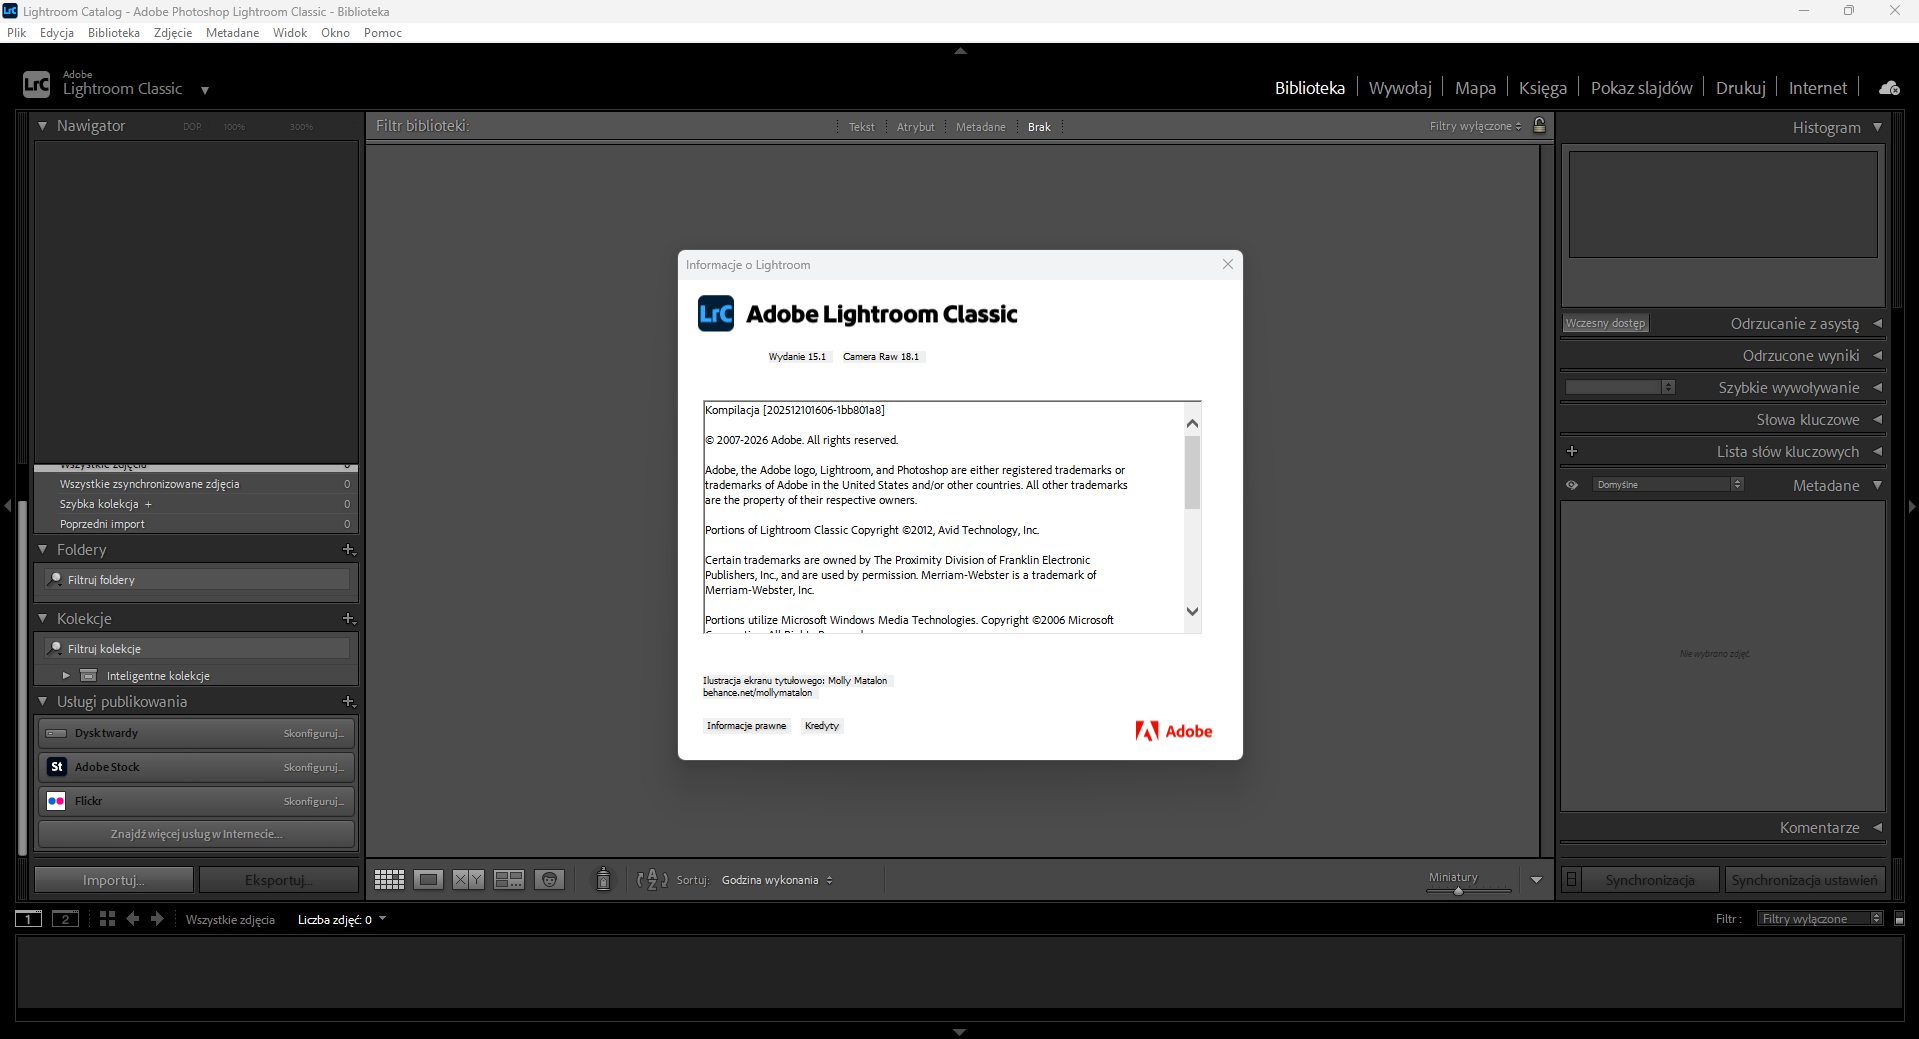
Task: Open the Zdjęcie menu
Action: [x=172, y=33]
